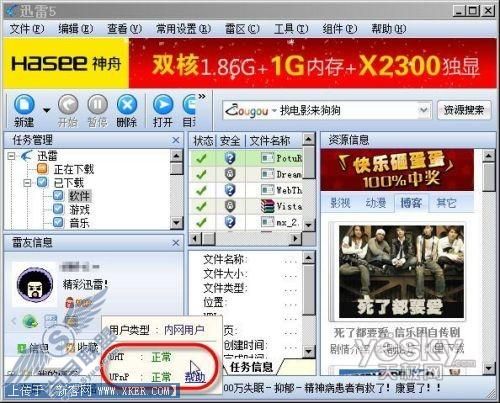Expand the Gougou search box dropdown

coord(424,110)
